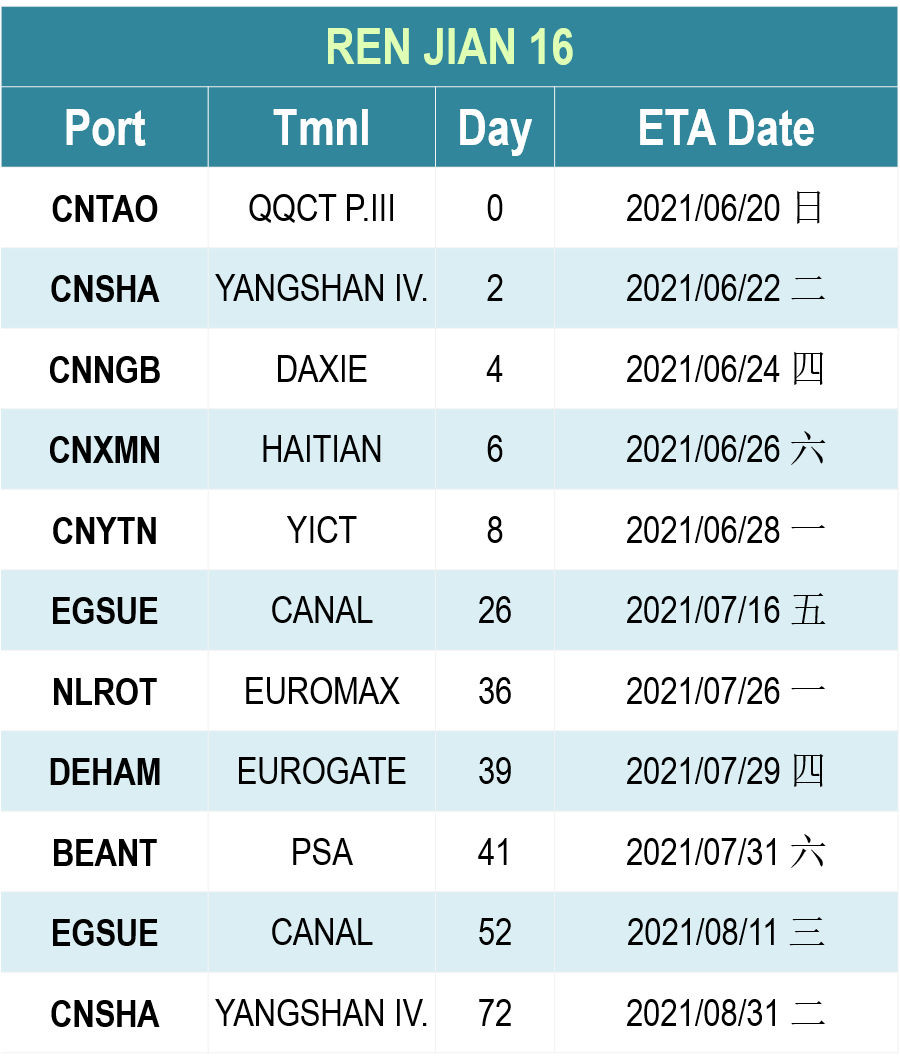Screen dimensions: 900x1059
Task: Click the YICT terminal cell
Action: tap(321, 530)
